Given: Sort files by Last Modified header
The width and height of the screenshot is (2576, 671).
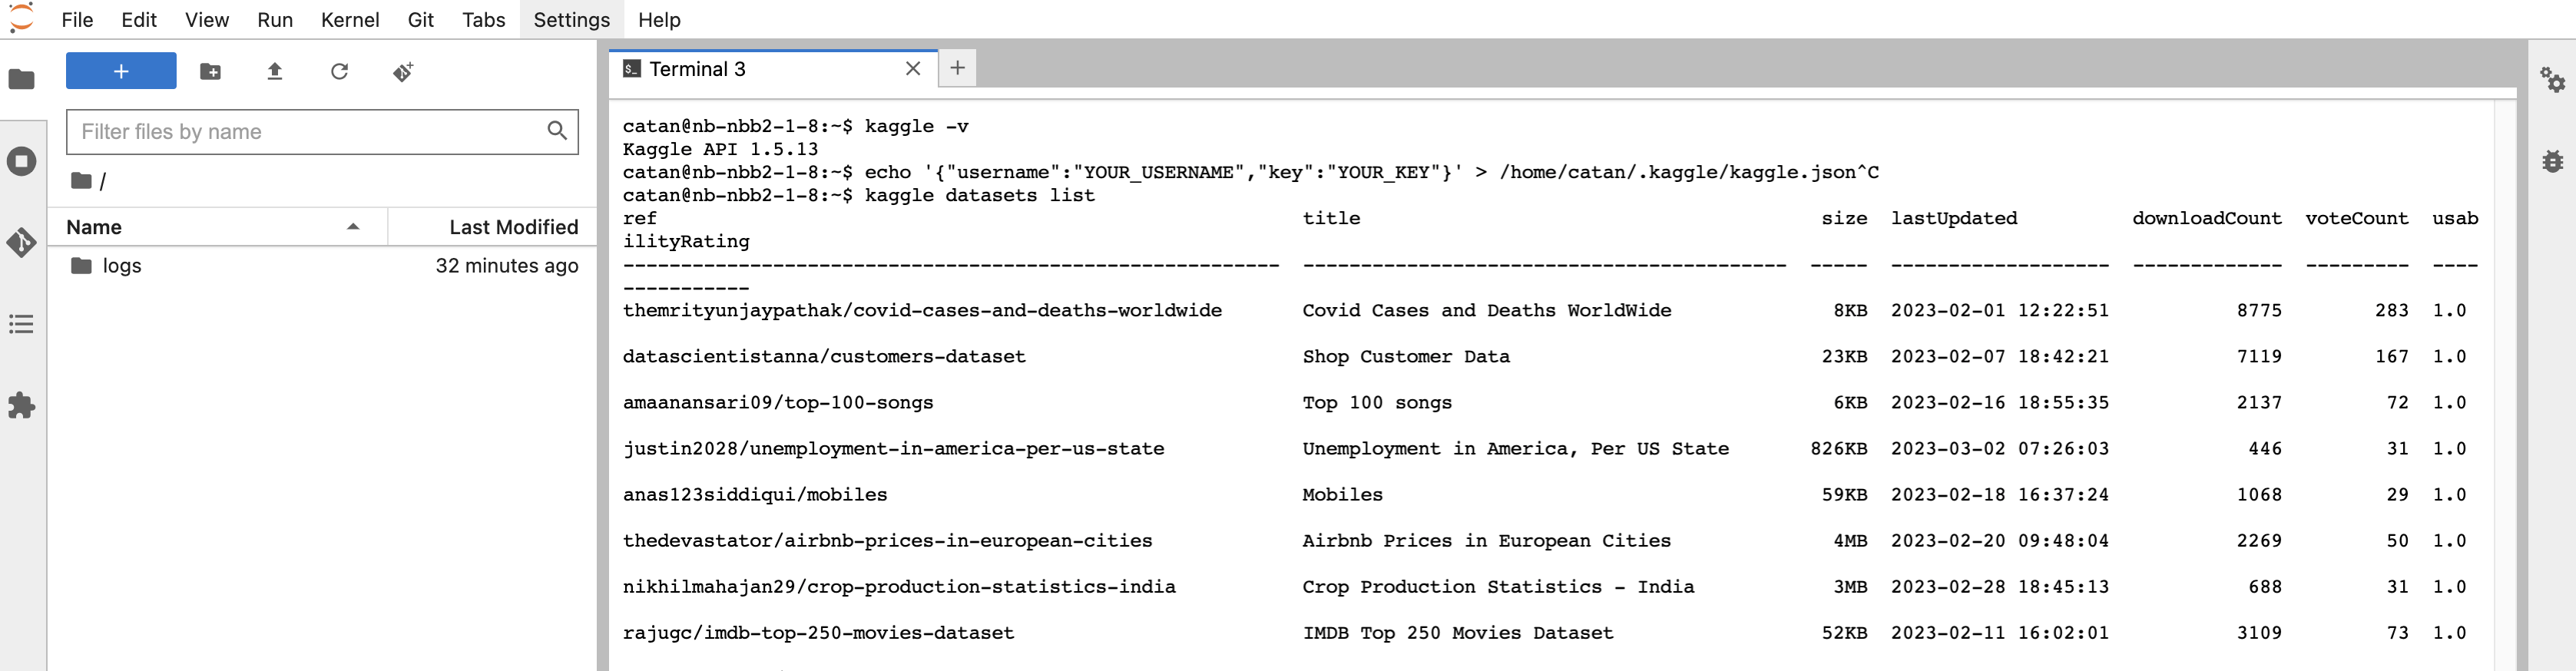Looking at the screenshot, I should [x=512, y=227].
